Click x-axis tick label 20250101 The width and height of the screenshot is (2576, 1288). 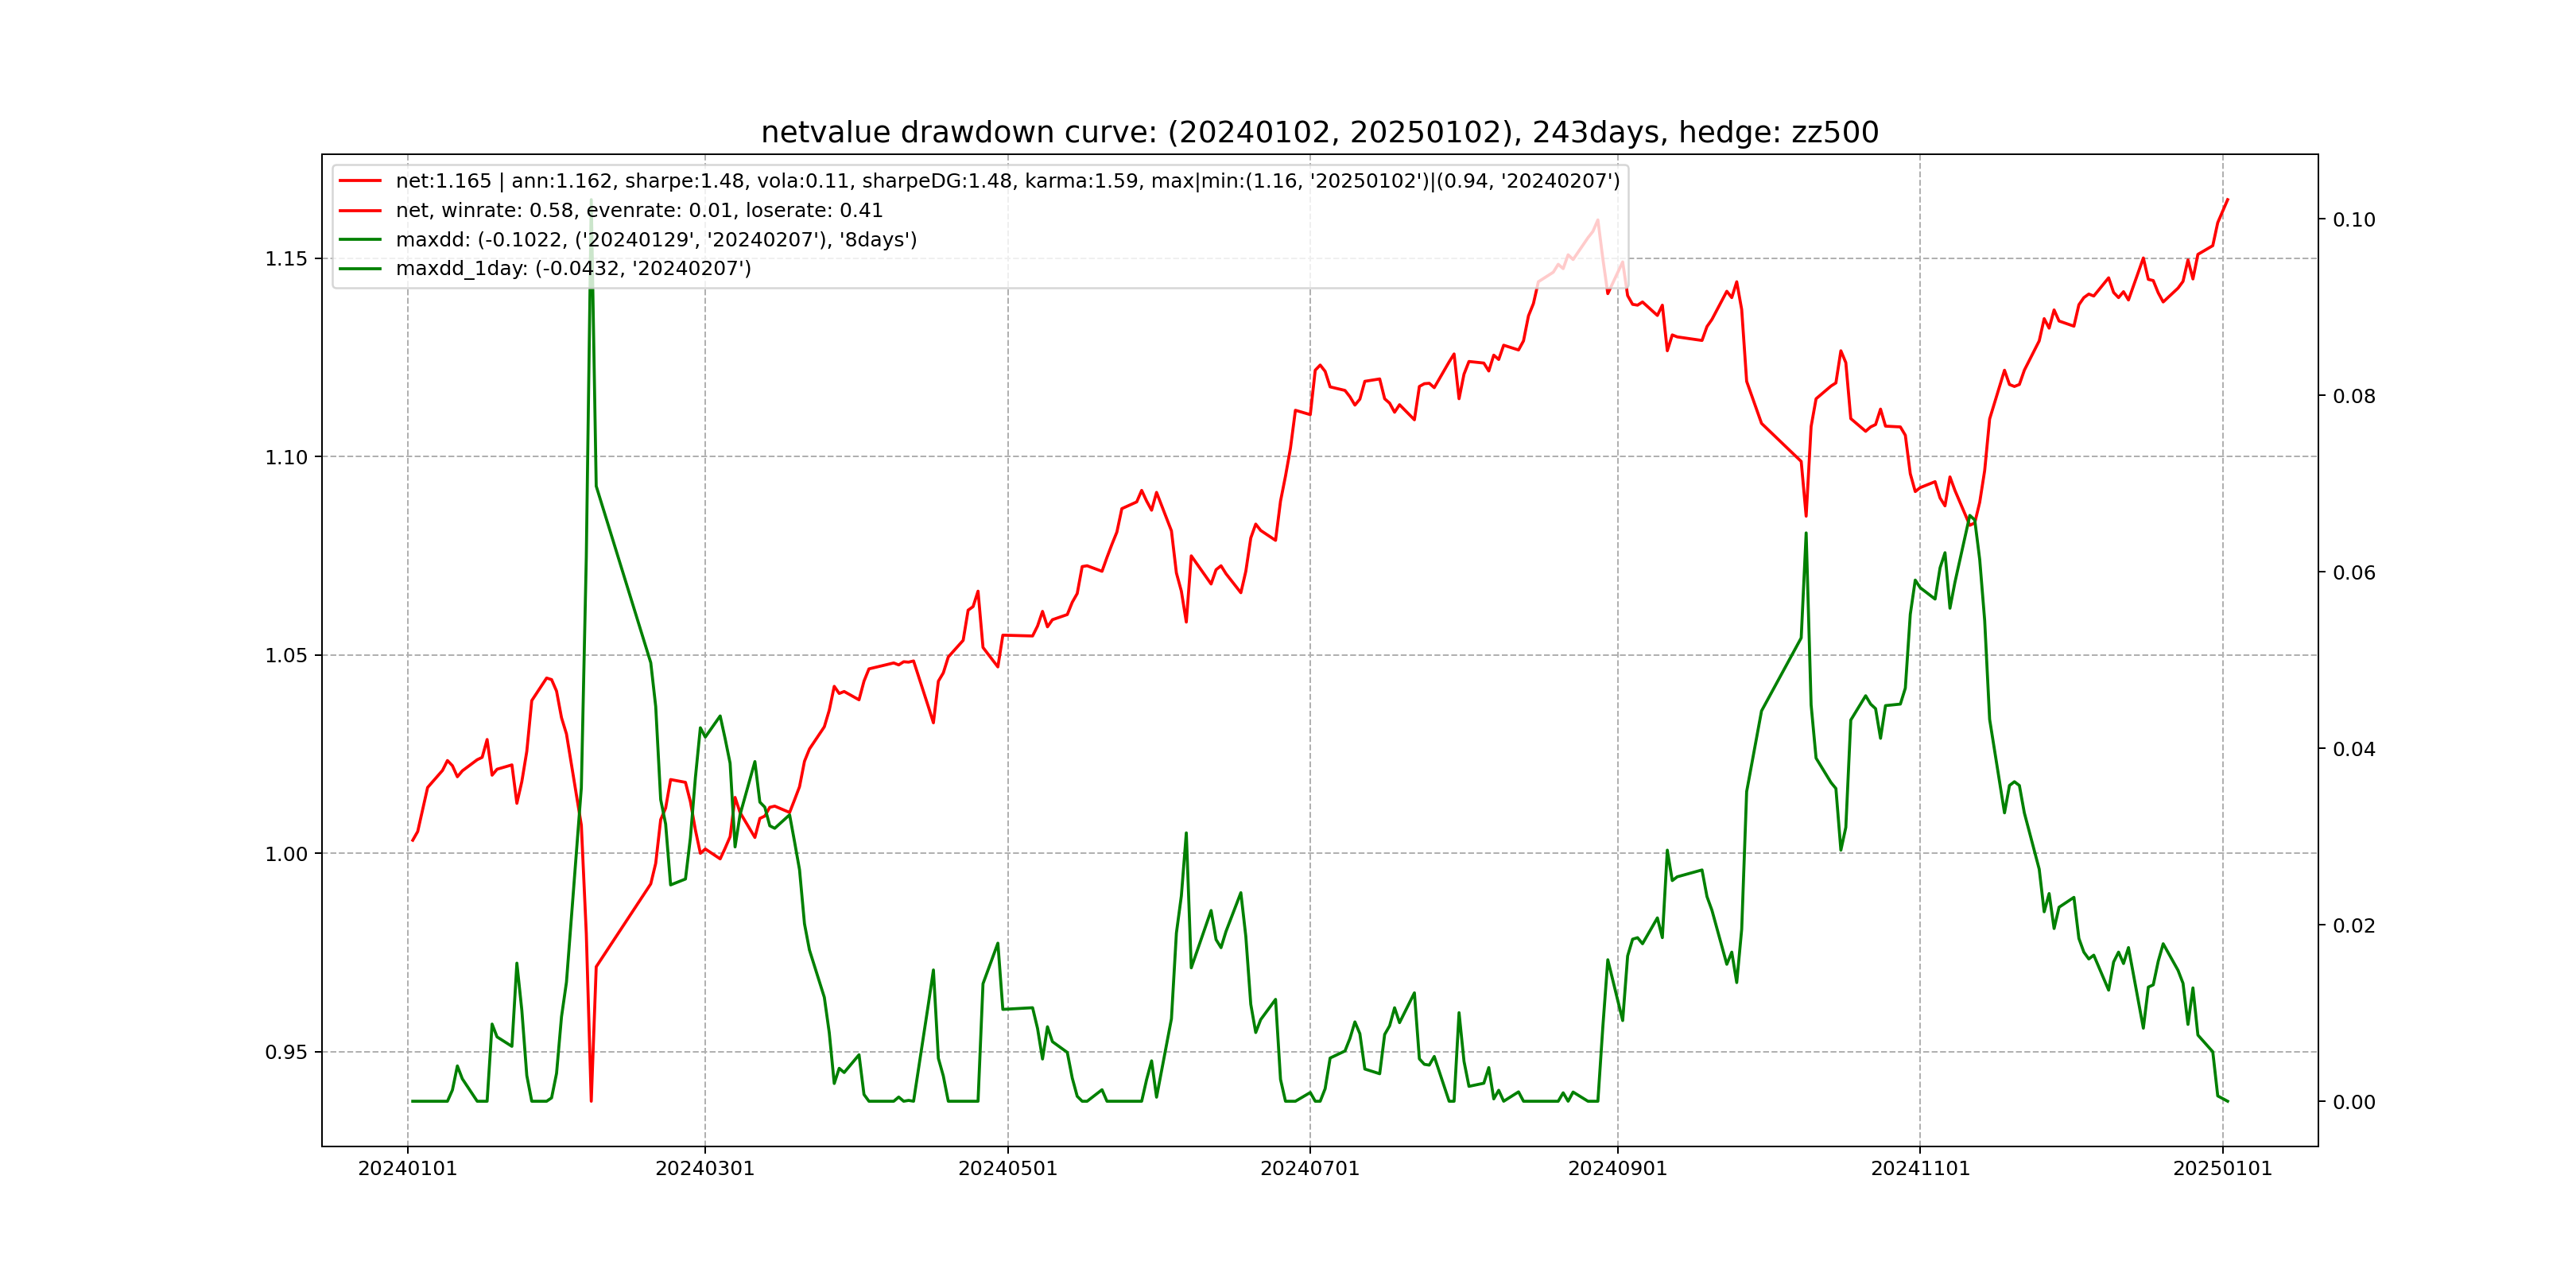click(2222, 1169)
